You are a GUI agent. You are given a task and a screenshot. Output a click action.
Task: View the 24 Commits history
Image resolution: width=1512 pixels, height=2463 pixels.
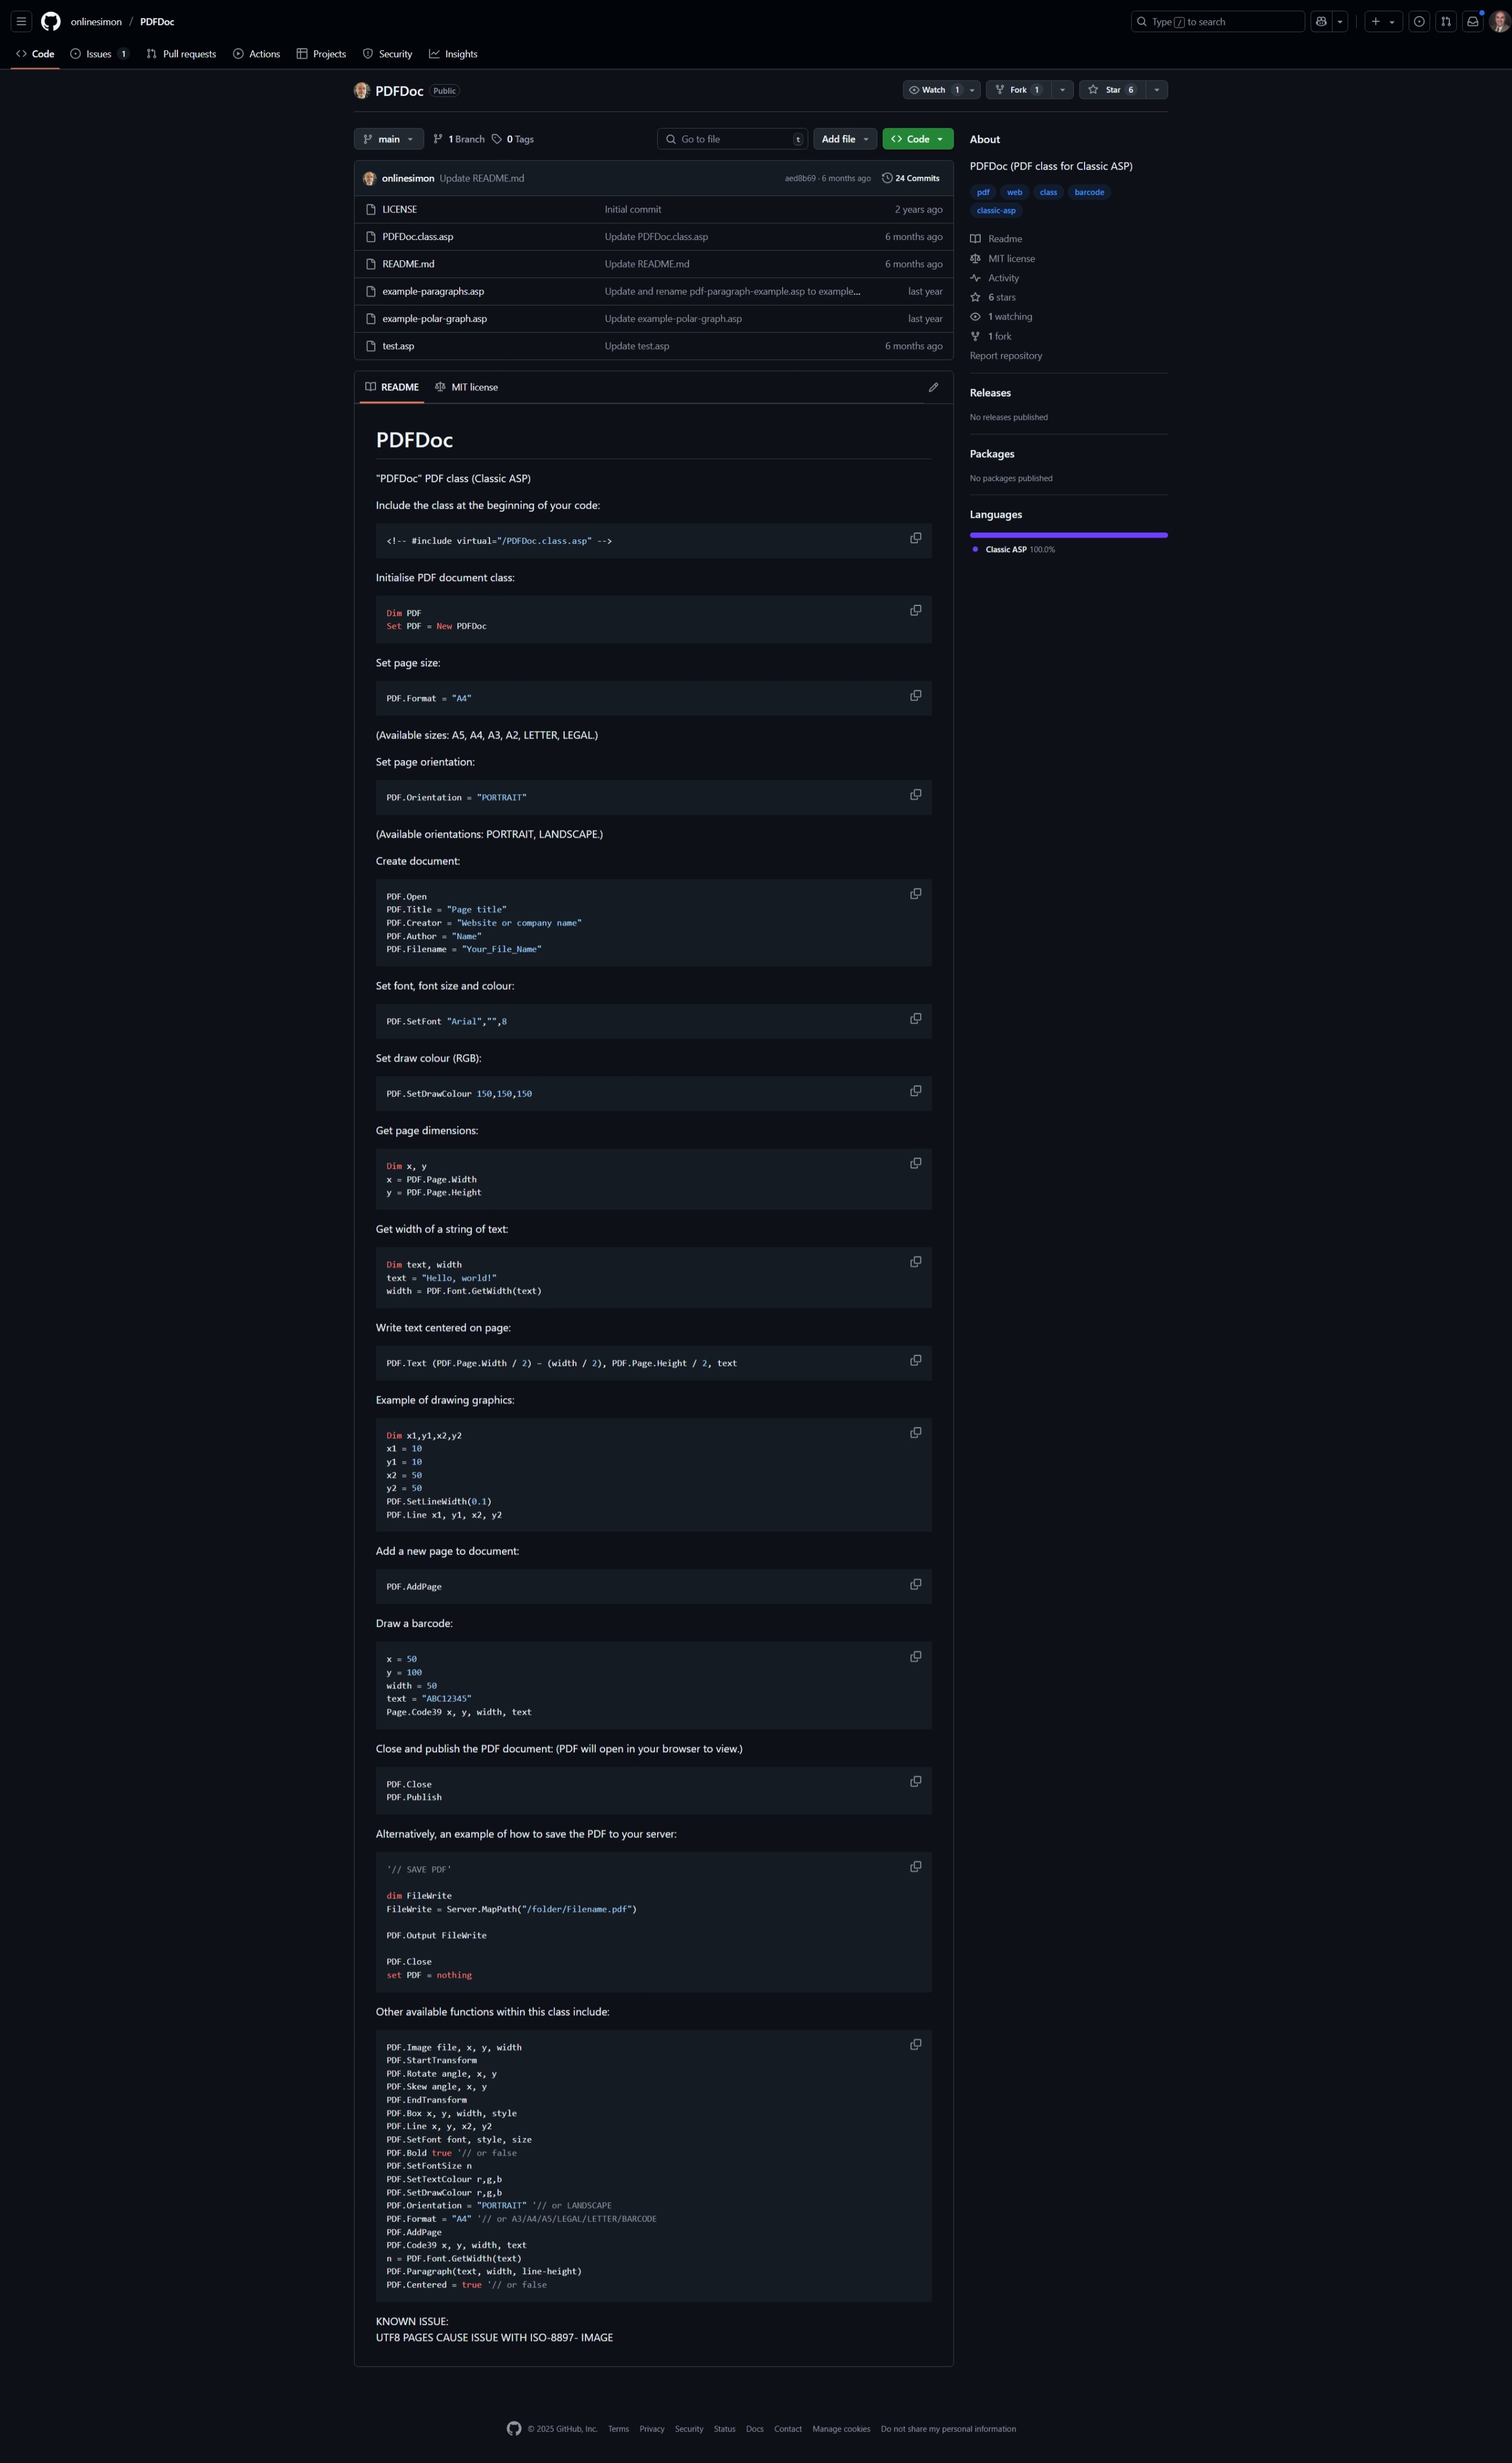[x=911, y=178]
